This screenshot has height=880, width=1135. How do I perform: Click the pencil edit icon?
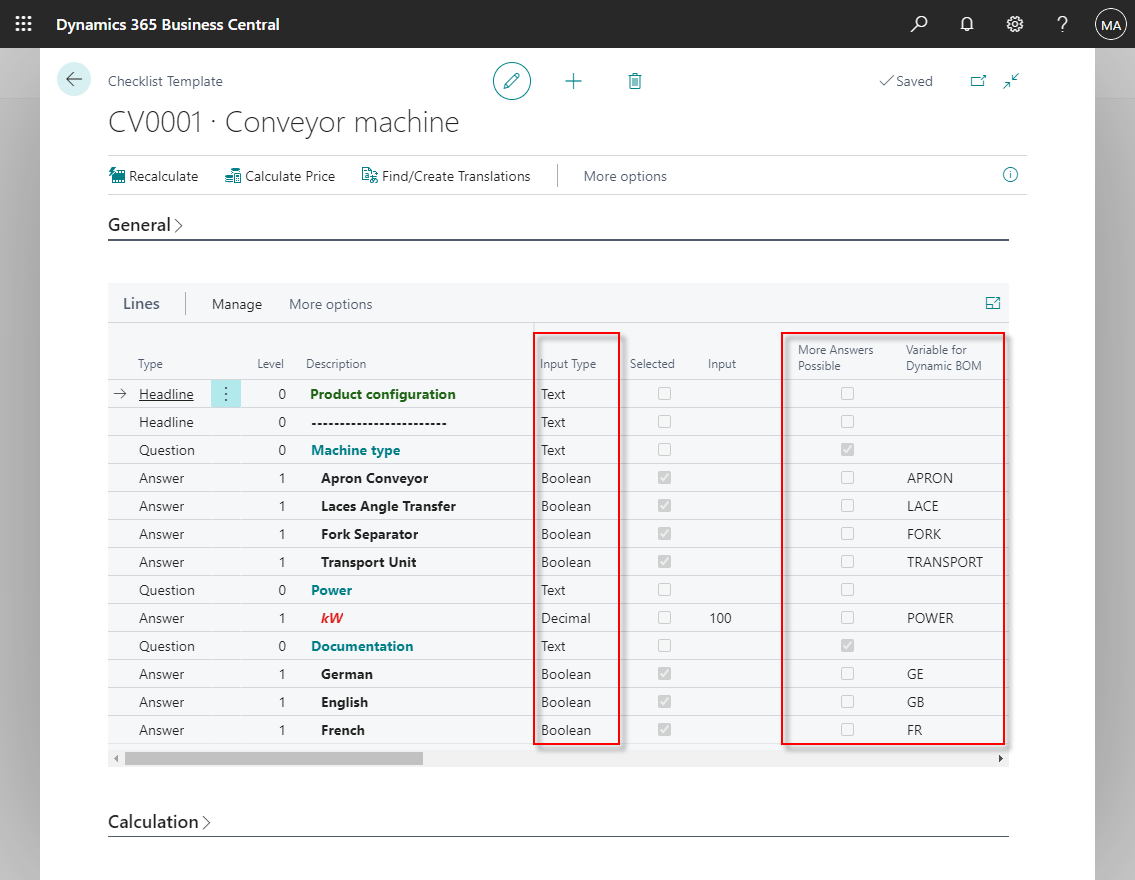pos(512,81)
